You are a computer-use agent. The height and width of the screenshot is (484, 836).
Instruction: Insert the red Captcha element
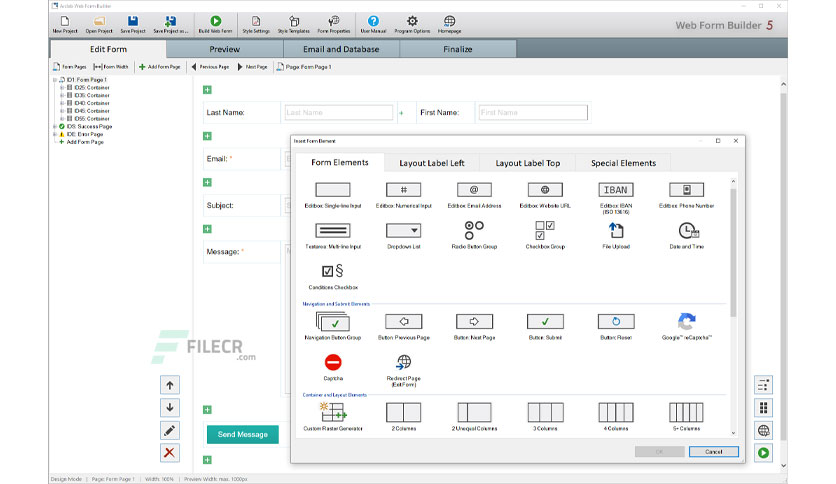(x=333, y=368)
